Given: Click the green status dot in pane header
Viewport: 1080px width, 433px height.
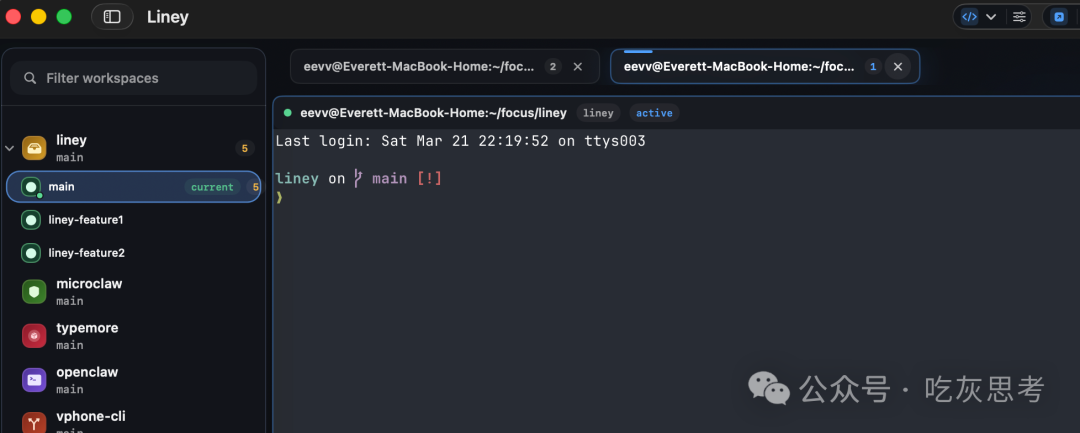Looking at the screenshot, I should click(x=288, y=113).
